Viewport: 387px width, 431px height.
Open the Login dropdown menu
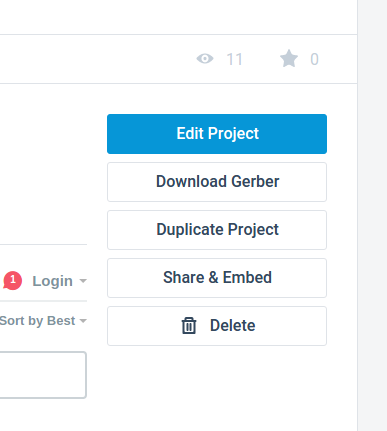point(59,281)
